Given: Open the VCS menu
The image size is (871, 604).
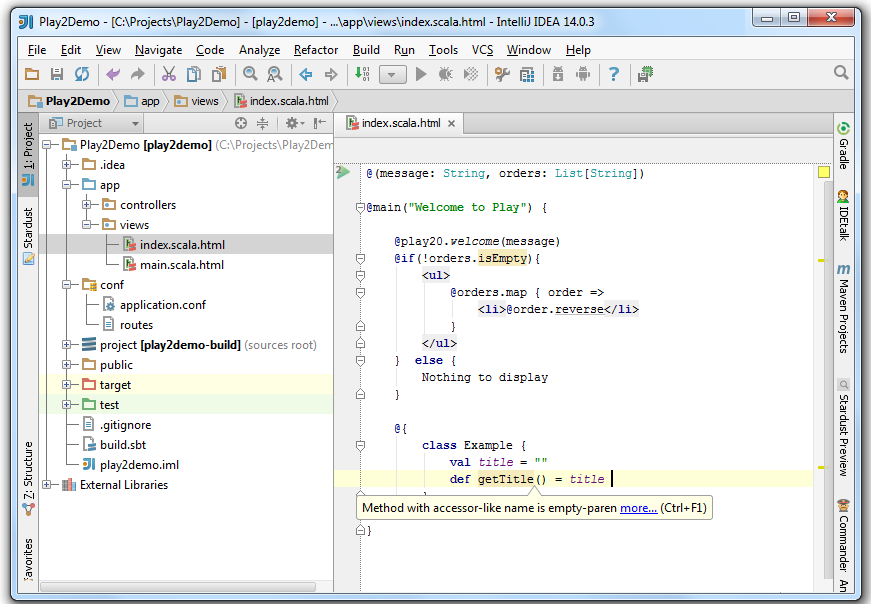Looking at the screenshot, I should point(483,50).
